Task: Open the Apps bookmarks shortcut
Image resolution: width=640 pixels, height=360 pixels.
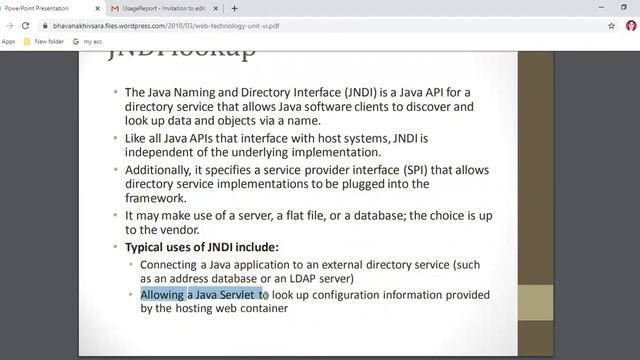Action: coord(8,42)
